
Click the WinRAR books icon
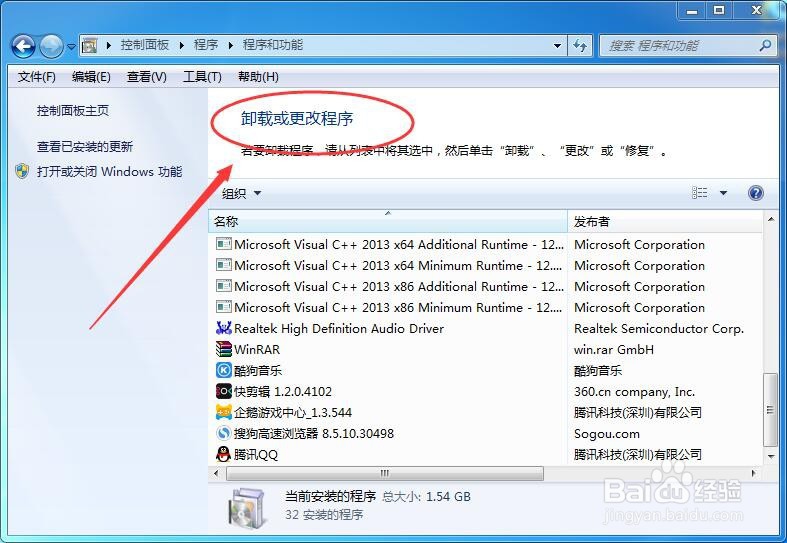click(x=223, y=349)
